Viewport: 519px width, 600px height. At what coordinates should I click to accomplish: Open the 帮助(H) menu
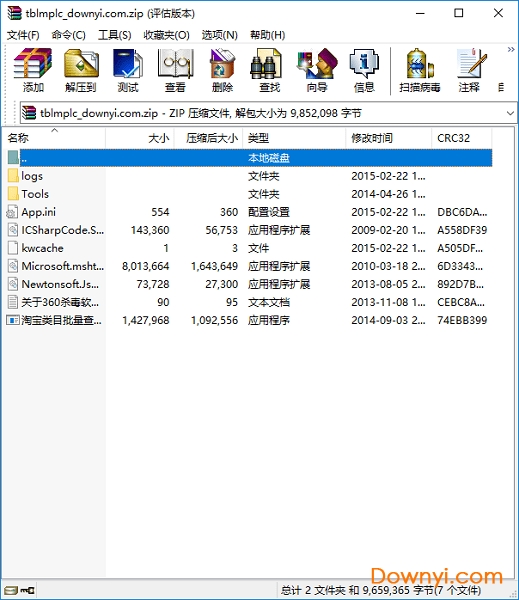pos(268,35)
